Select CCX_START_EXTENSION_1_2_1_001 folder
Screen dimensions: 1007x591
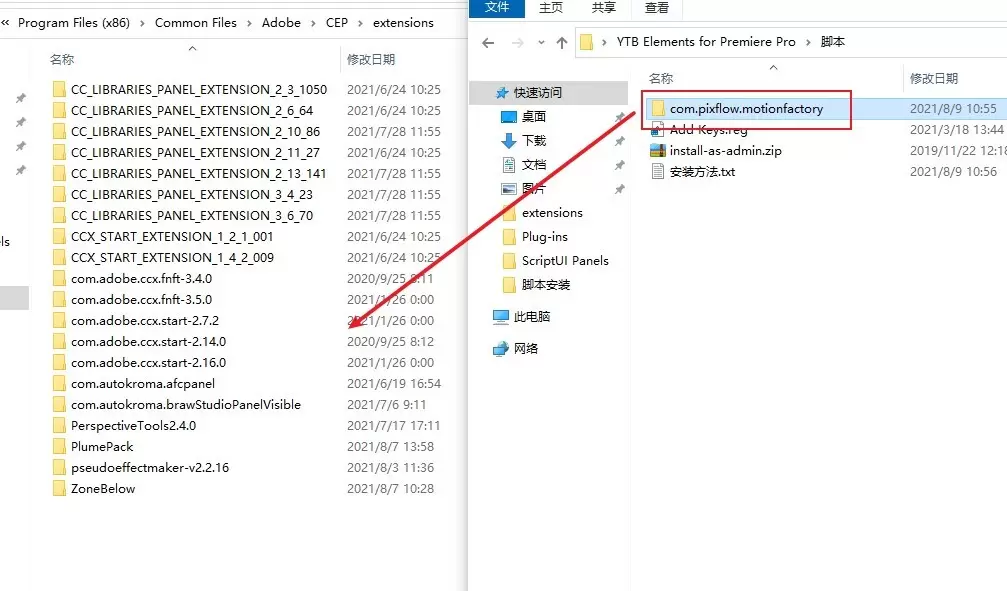163,237
